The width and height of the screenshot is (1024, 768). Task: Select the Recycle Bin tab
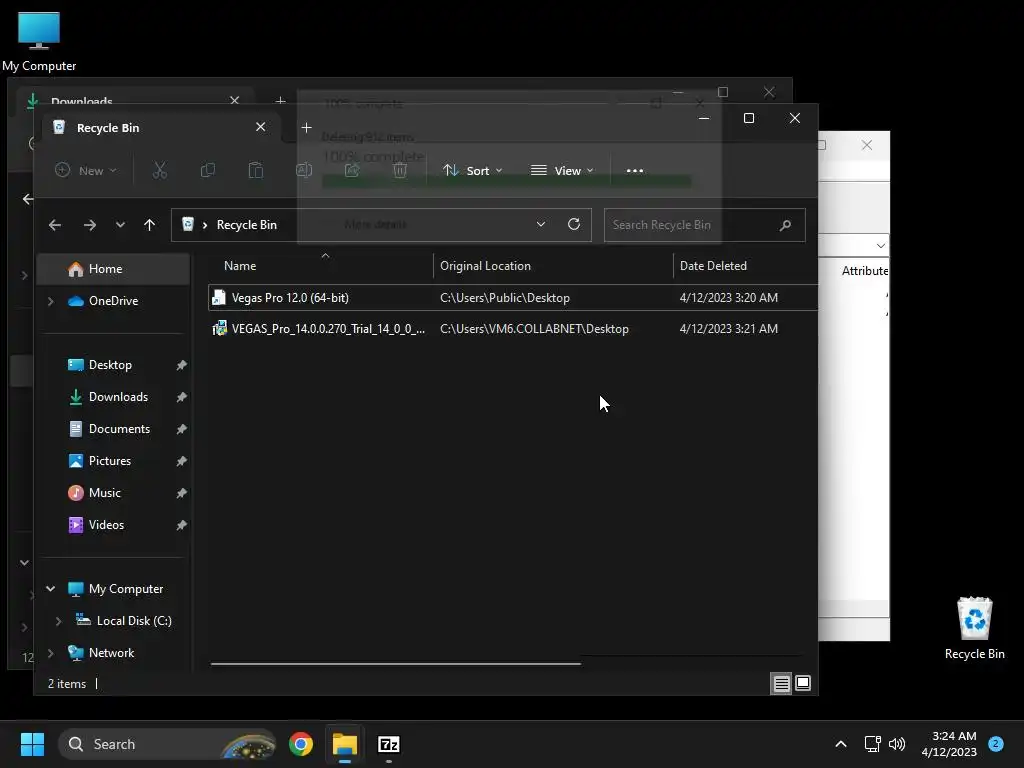pyautogui.click(x=161, y=128)
